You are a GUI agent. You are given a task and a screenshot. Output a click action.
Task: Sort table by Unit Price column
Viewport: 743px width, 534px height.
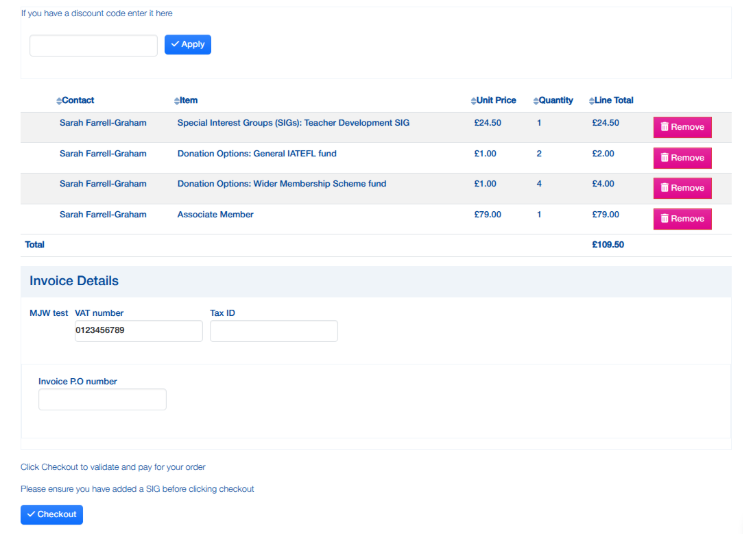tap(494, 100)
